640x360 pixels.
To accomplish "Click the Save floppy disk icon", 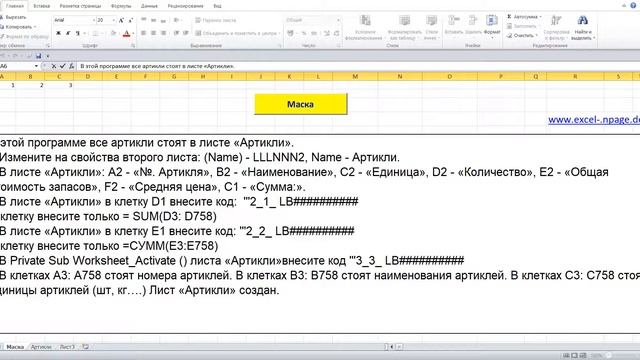I will pyautogui.click(x=38, y=56).
